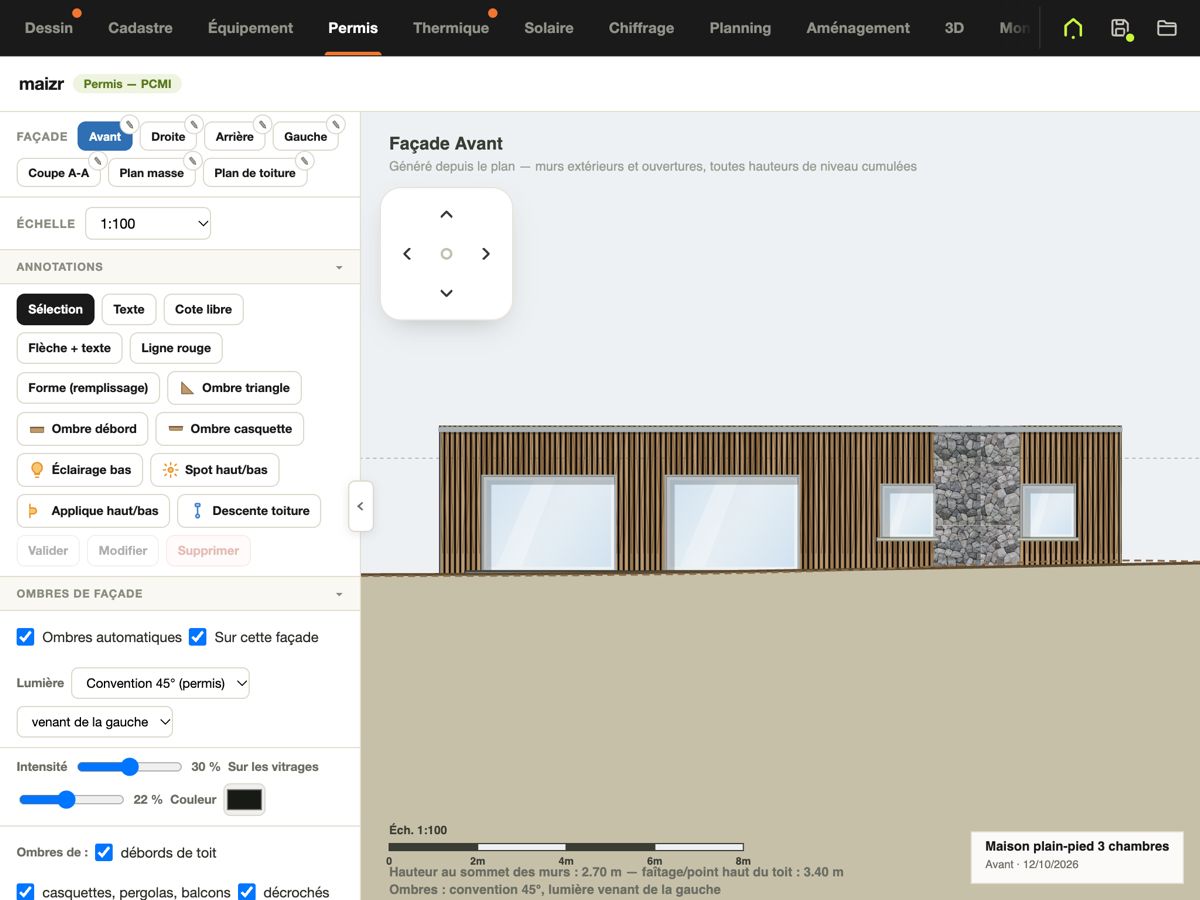1200x900 pixels.
Task: Collapse the left side panel
Action: click(360, 506)
